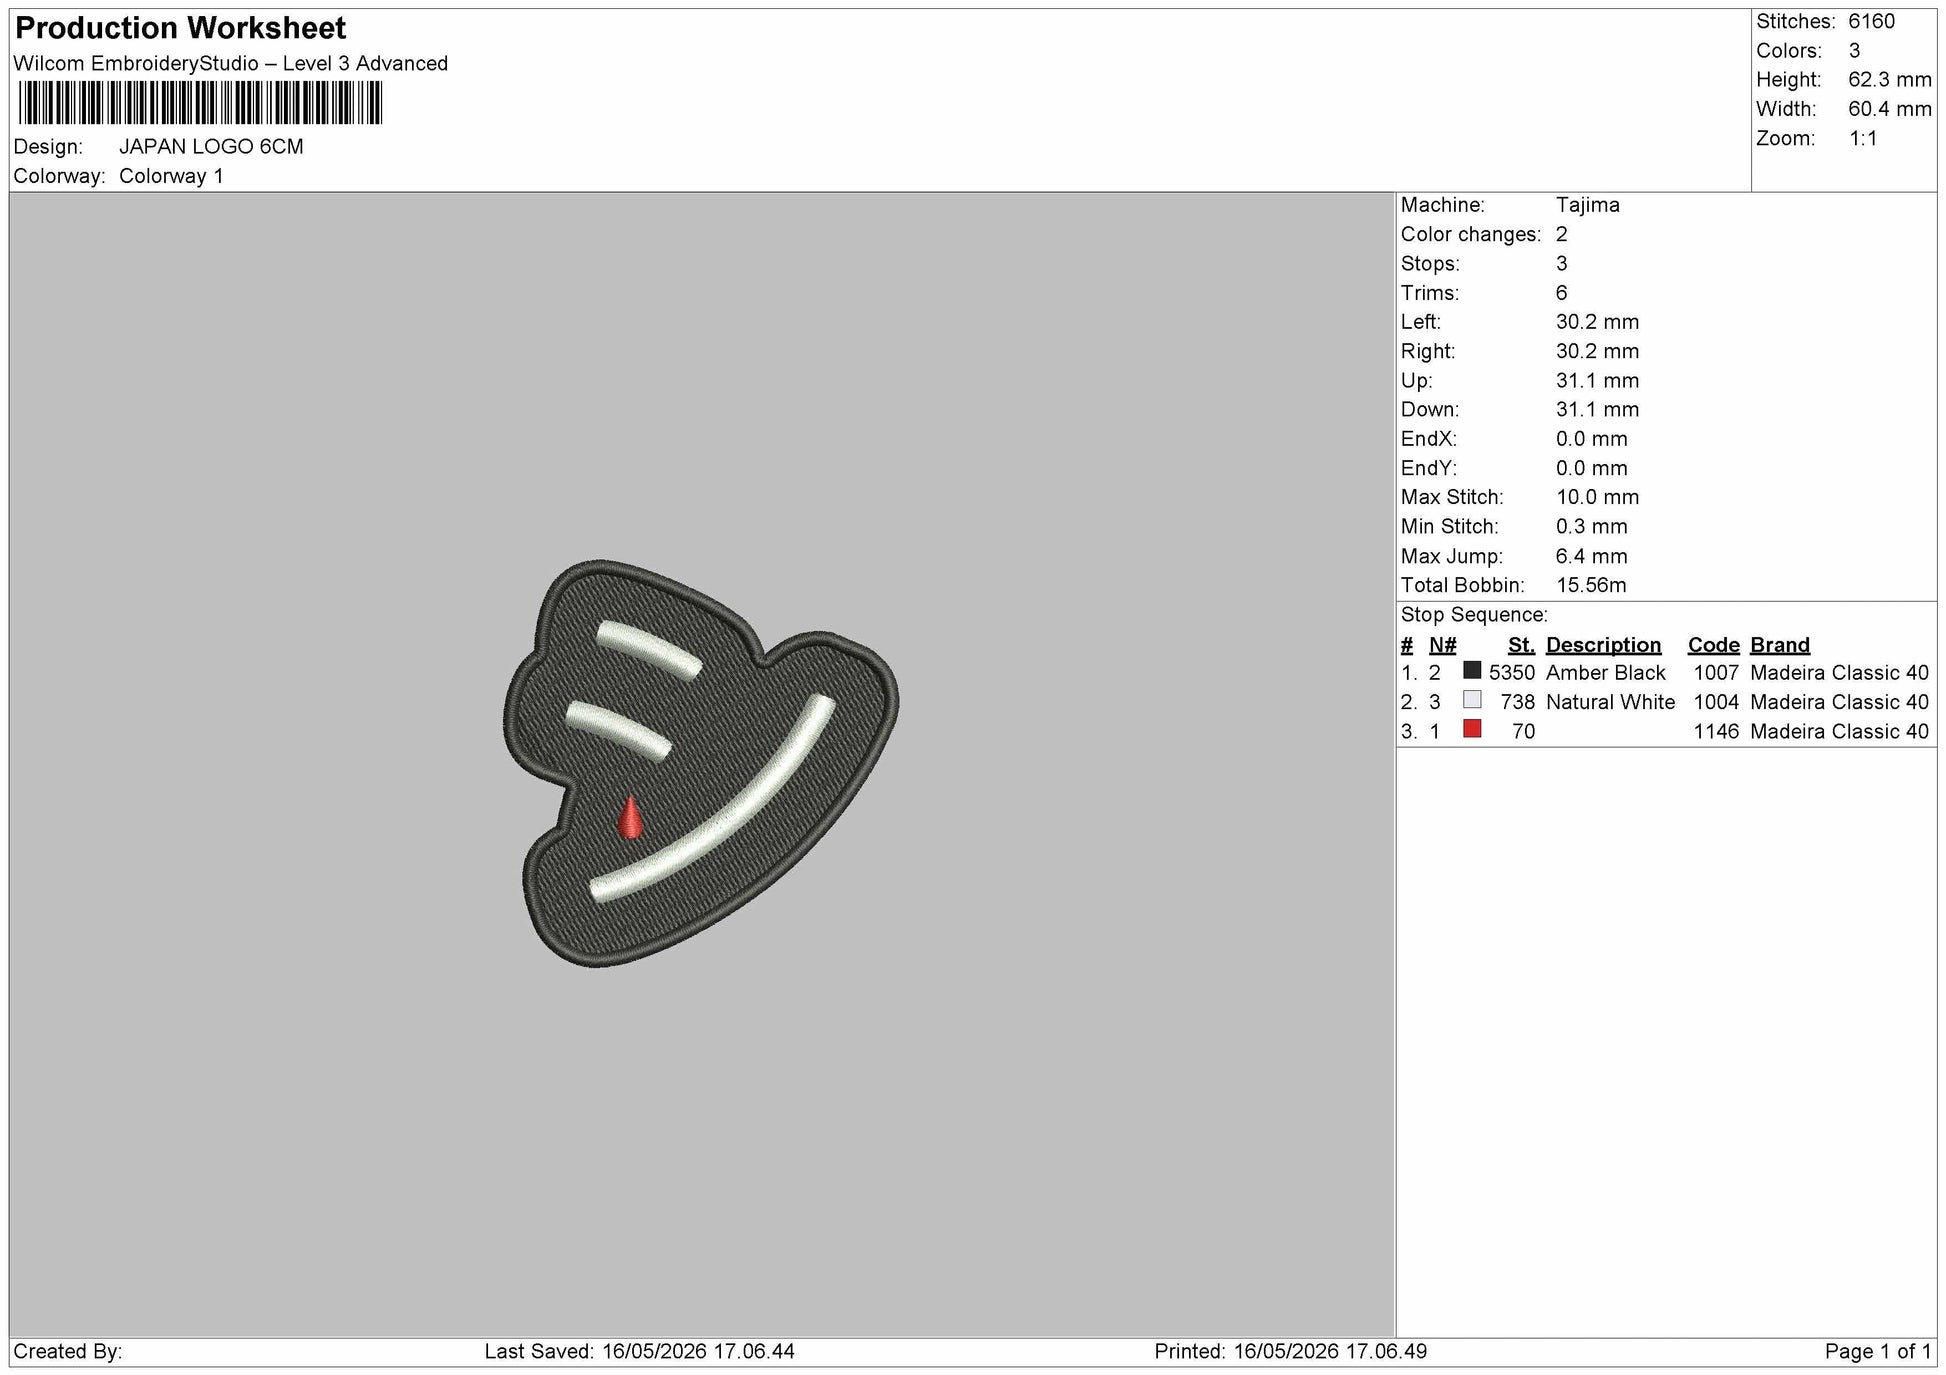Click the 'N#' column header
The height and width of the screenshot is (1375, 1946).
tap(1442, 645)
